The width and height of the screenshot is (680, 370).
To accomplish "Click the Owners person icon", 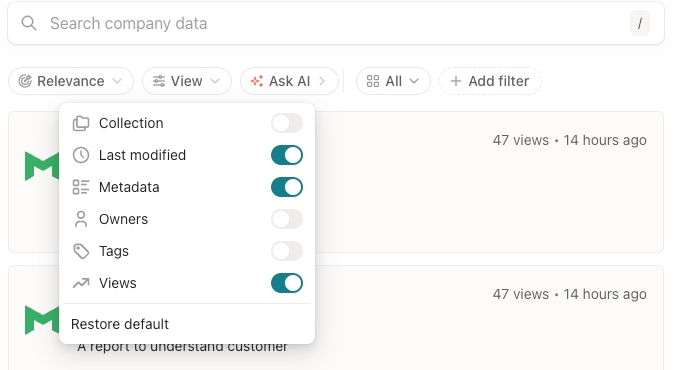I will click(81, 219).
